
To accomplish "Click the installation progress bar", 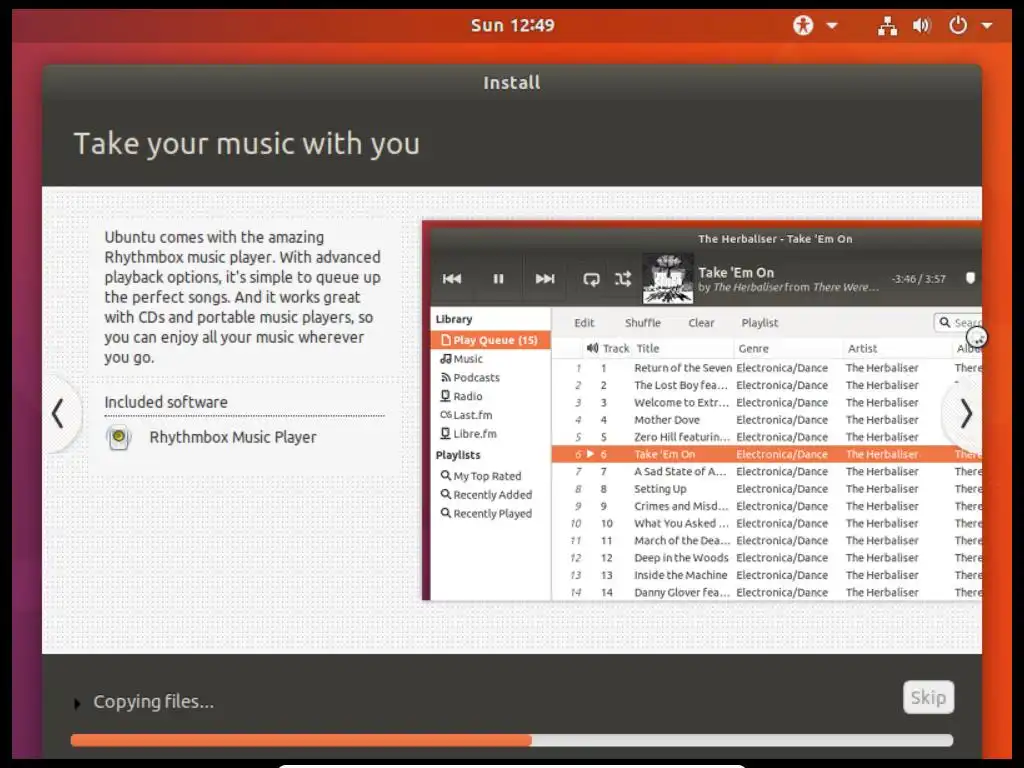I will pyautogui.click(x=511, y=740).
